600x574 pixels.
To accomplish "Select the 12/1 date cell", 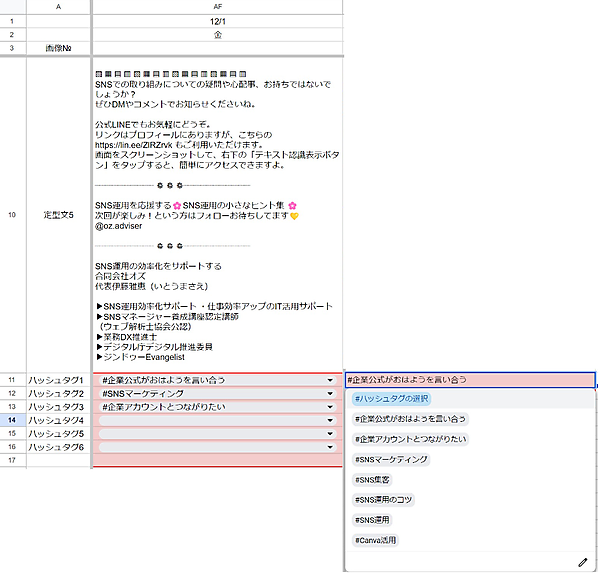I will tap(217, 20).
